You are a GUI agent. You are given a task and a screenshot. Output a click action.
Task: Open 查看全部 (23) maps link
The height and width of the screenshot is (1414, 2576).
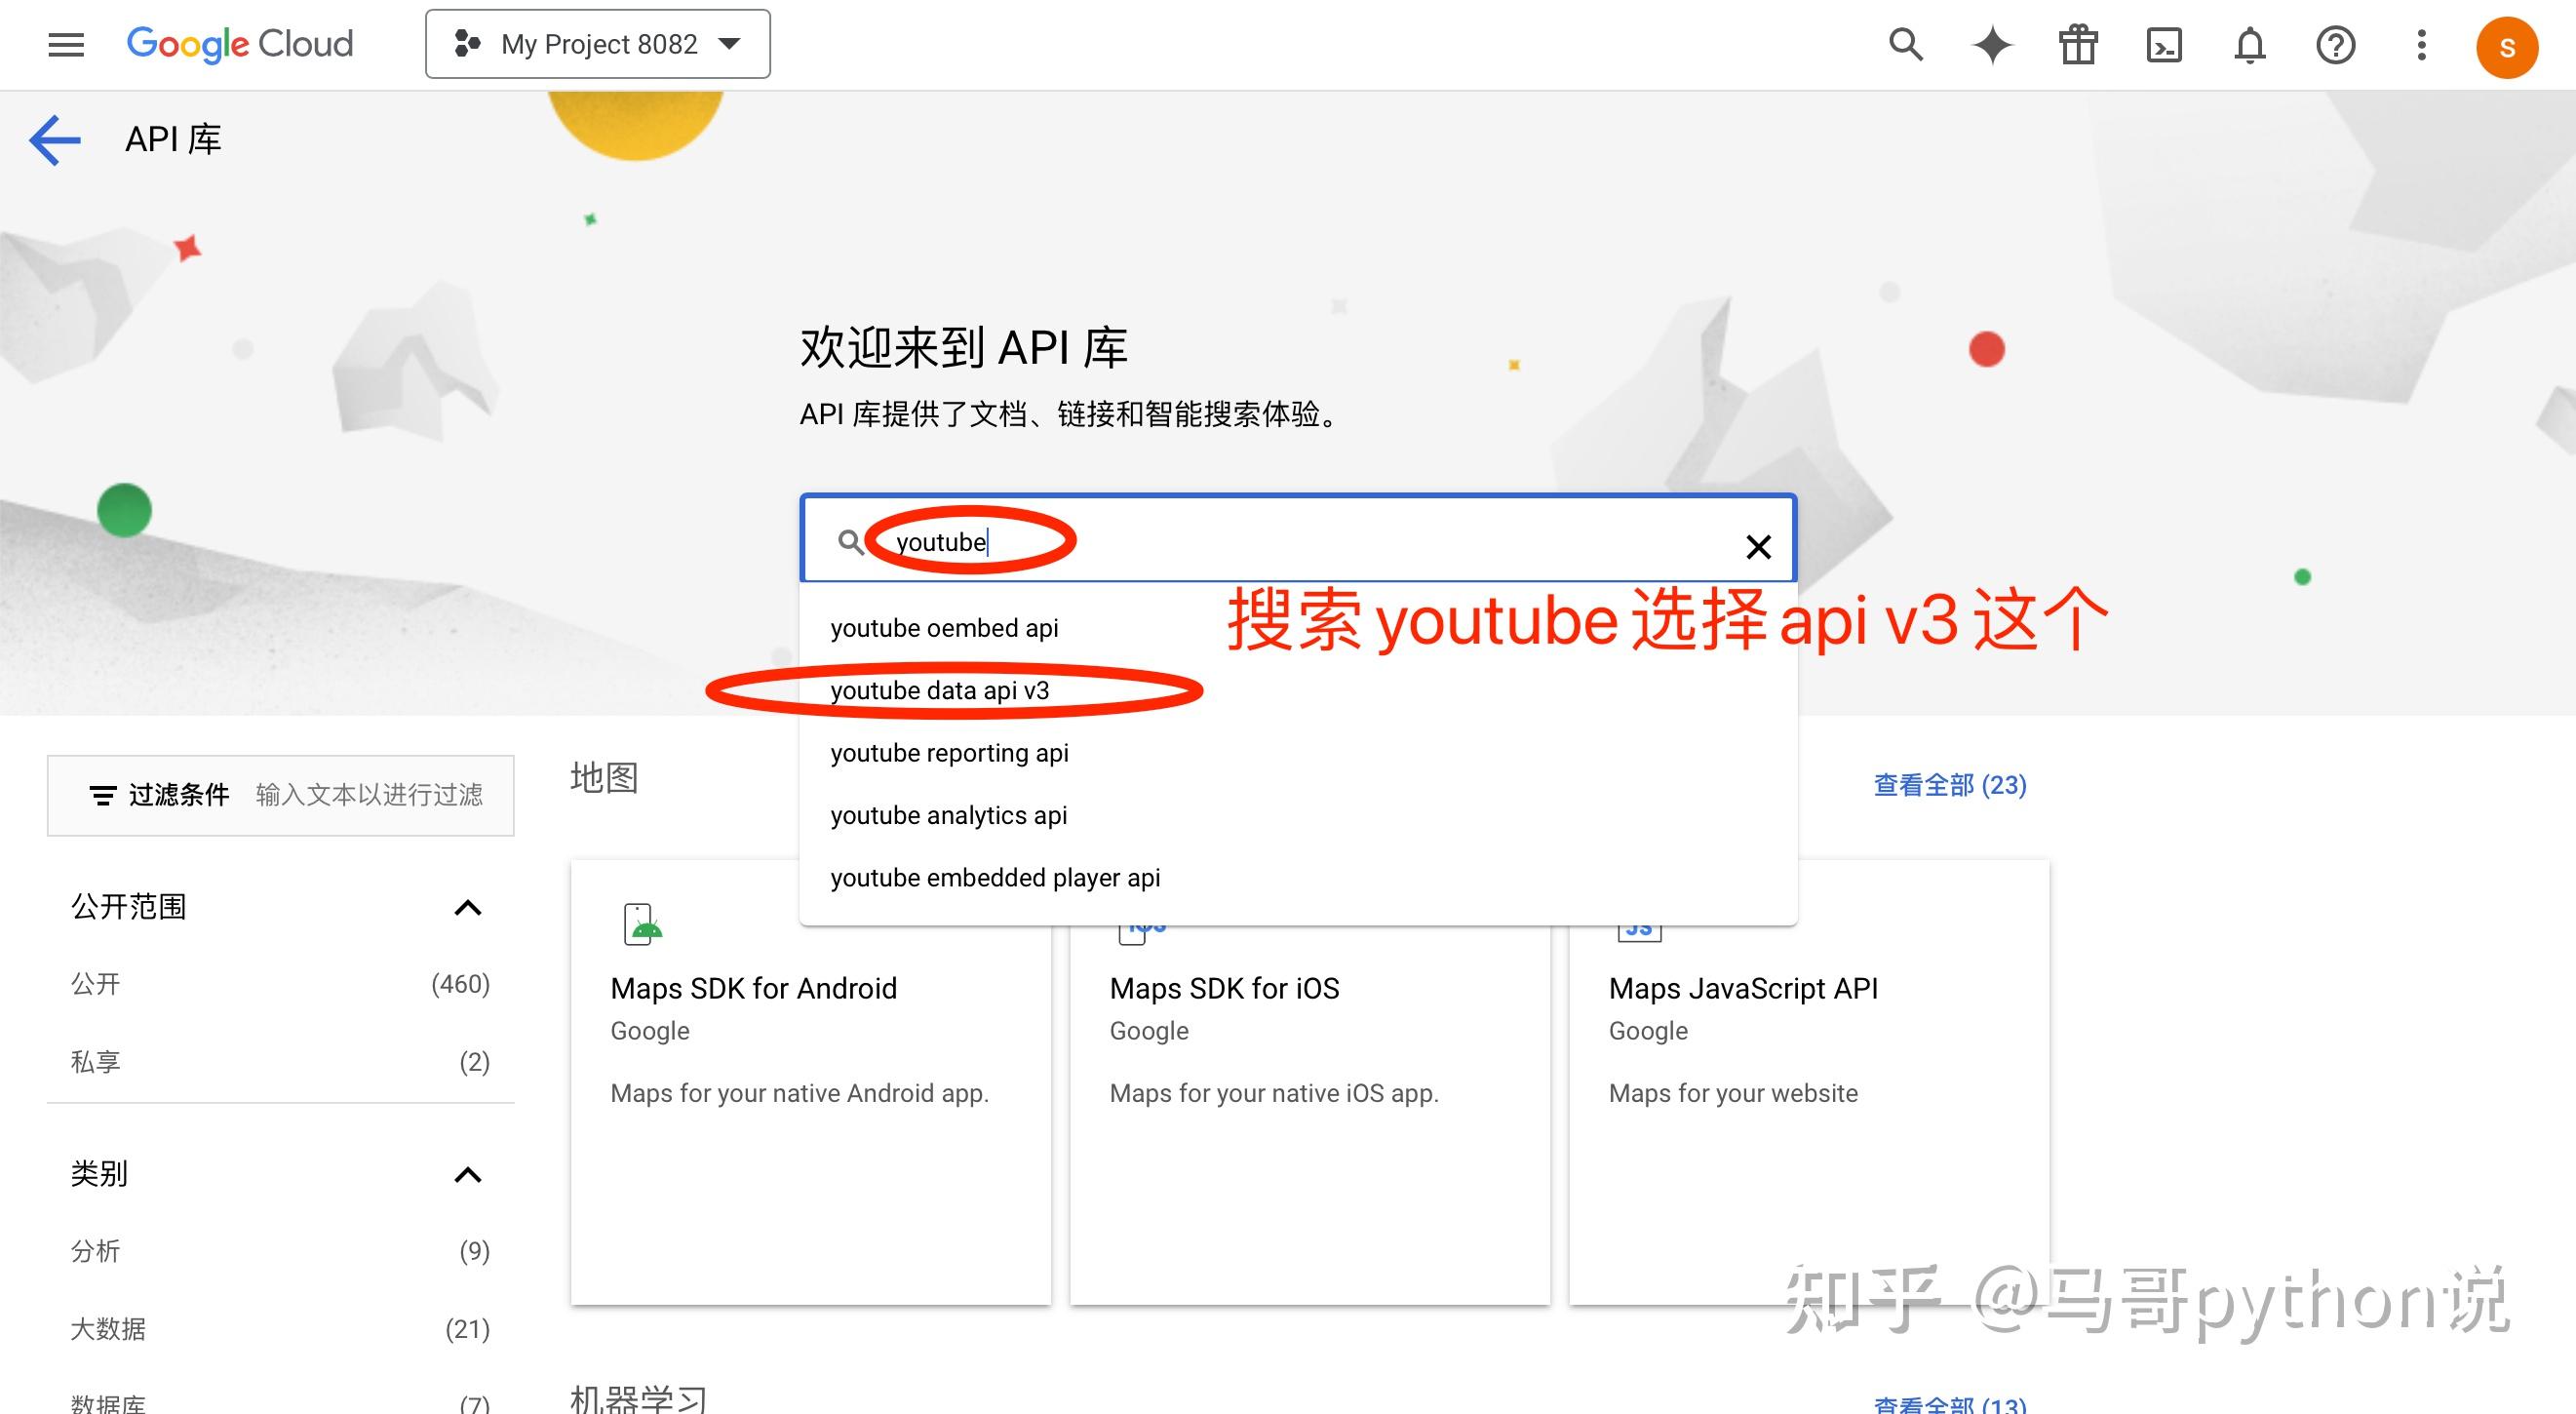(1948, 785)
